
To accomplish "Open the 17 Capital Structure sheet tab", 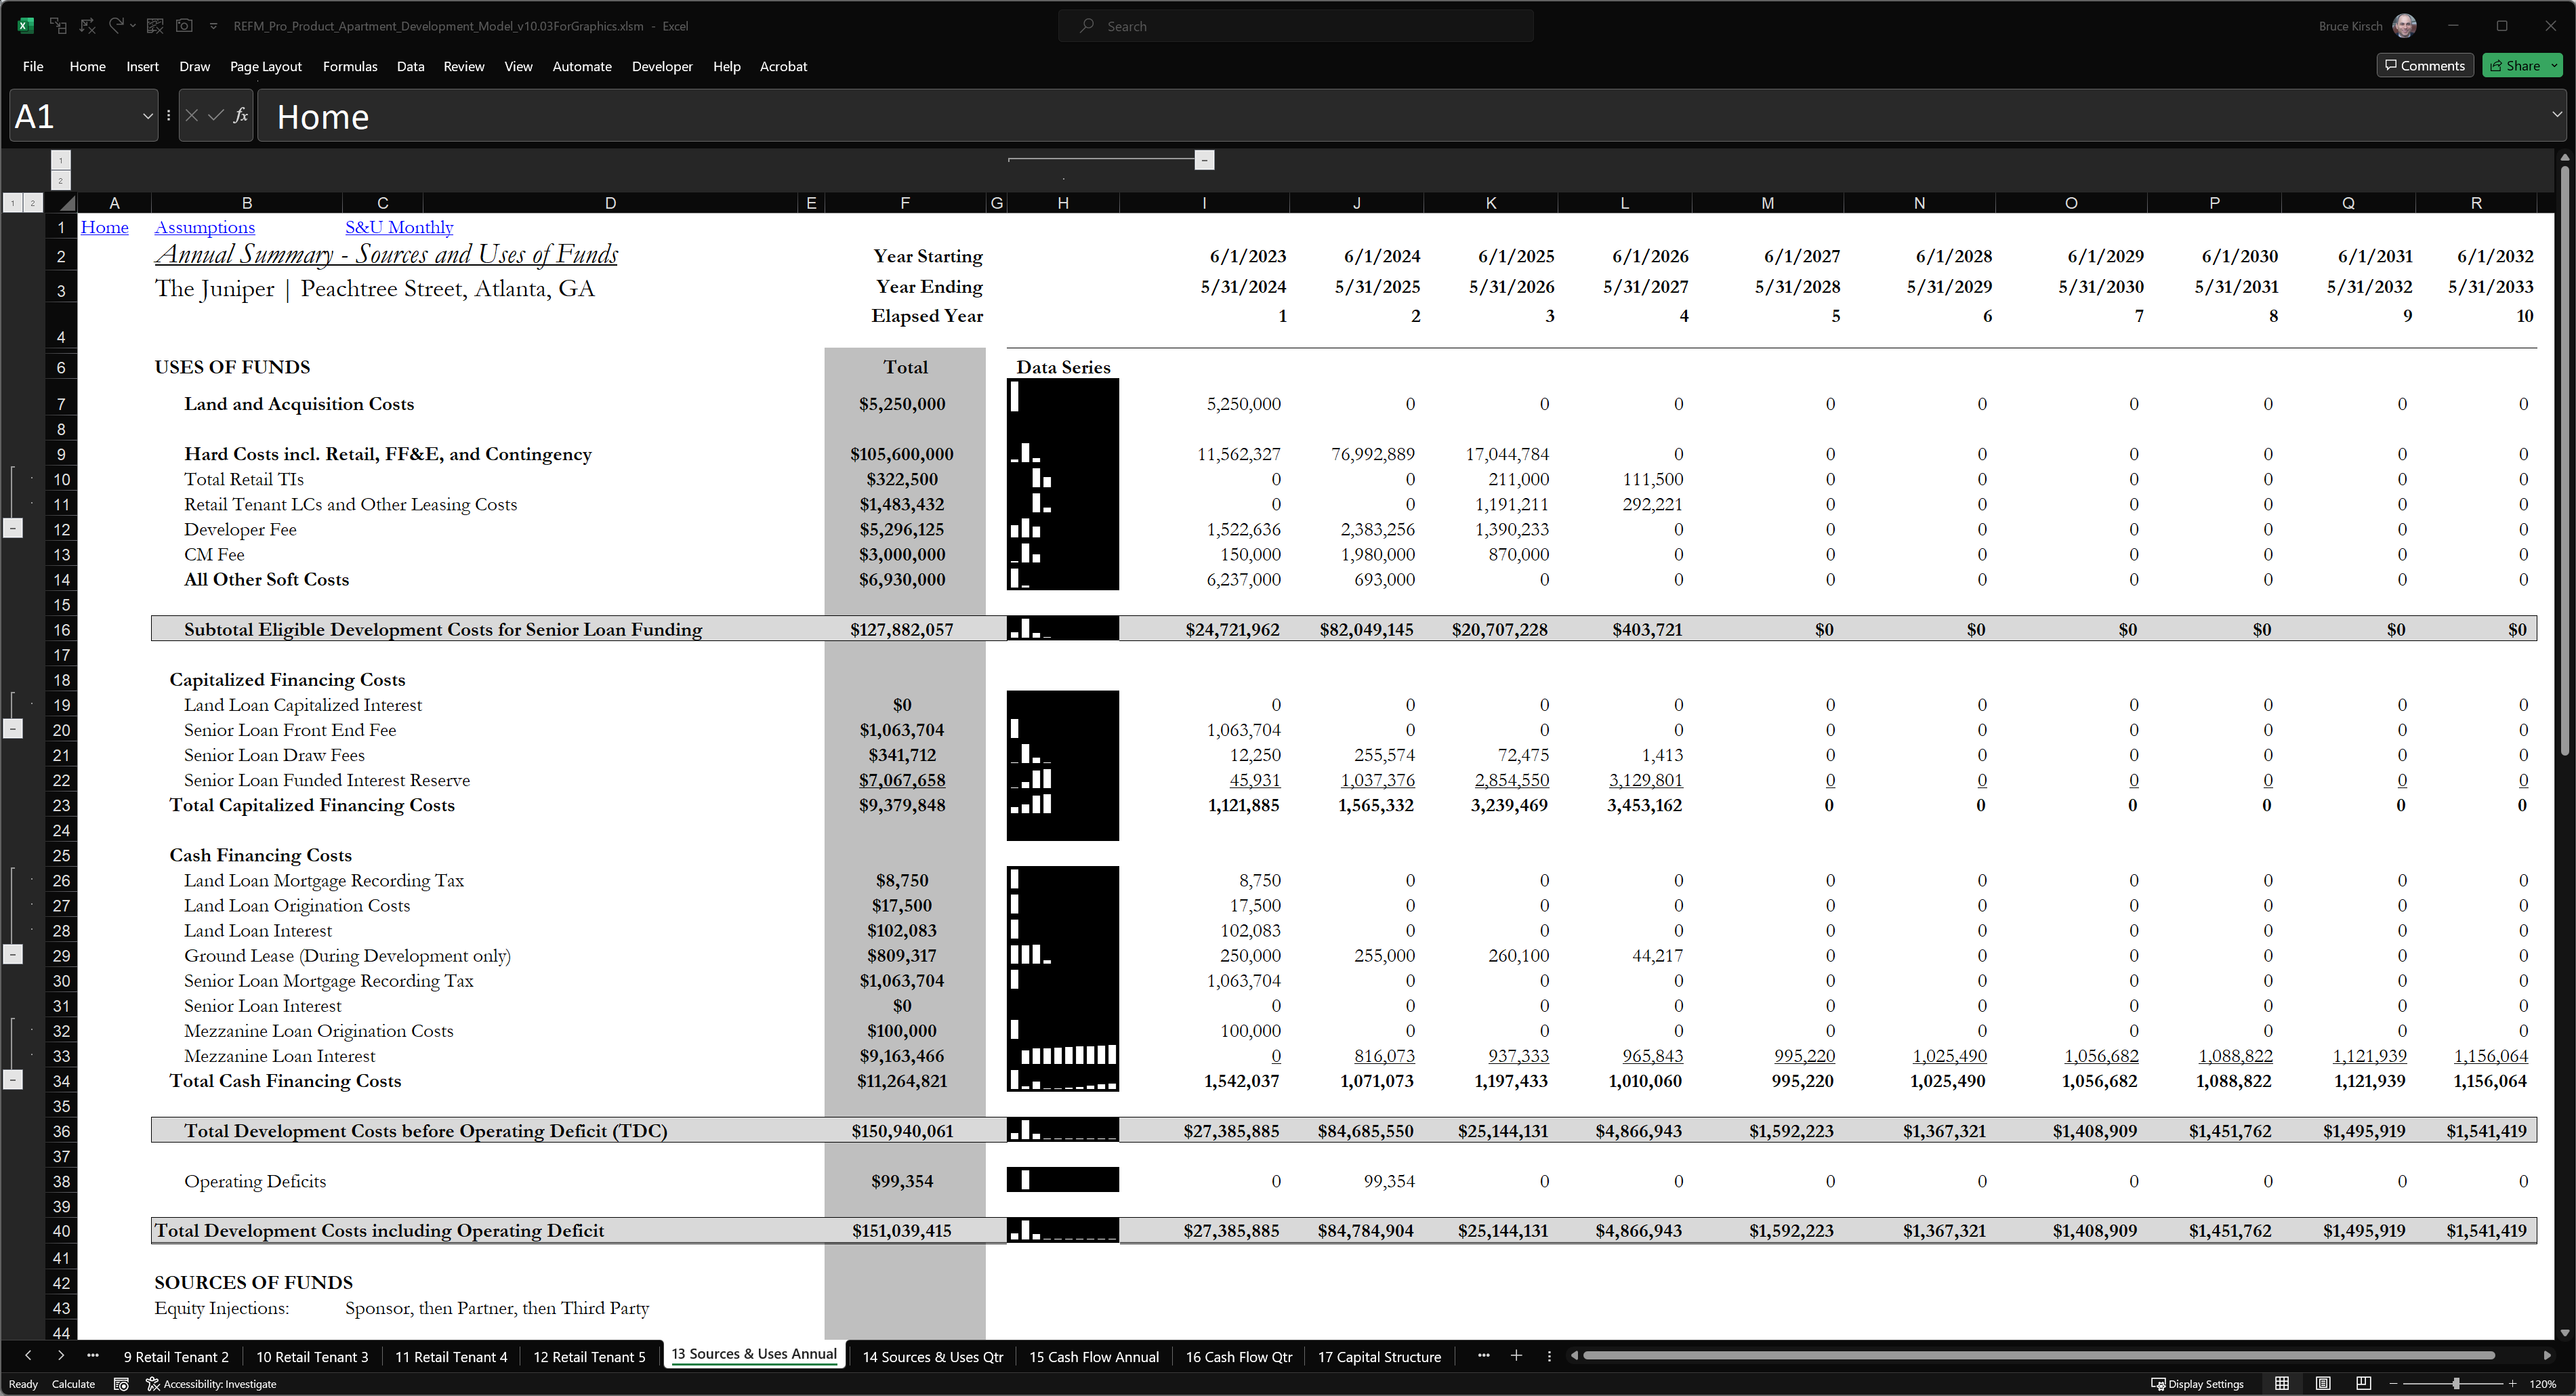I will 1379,1357.
